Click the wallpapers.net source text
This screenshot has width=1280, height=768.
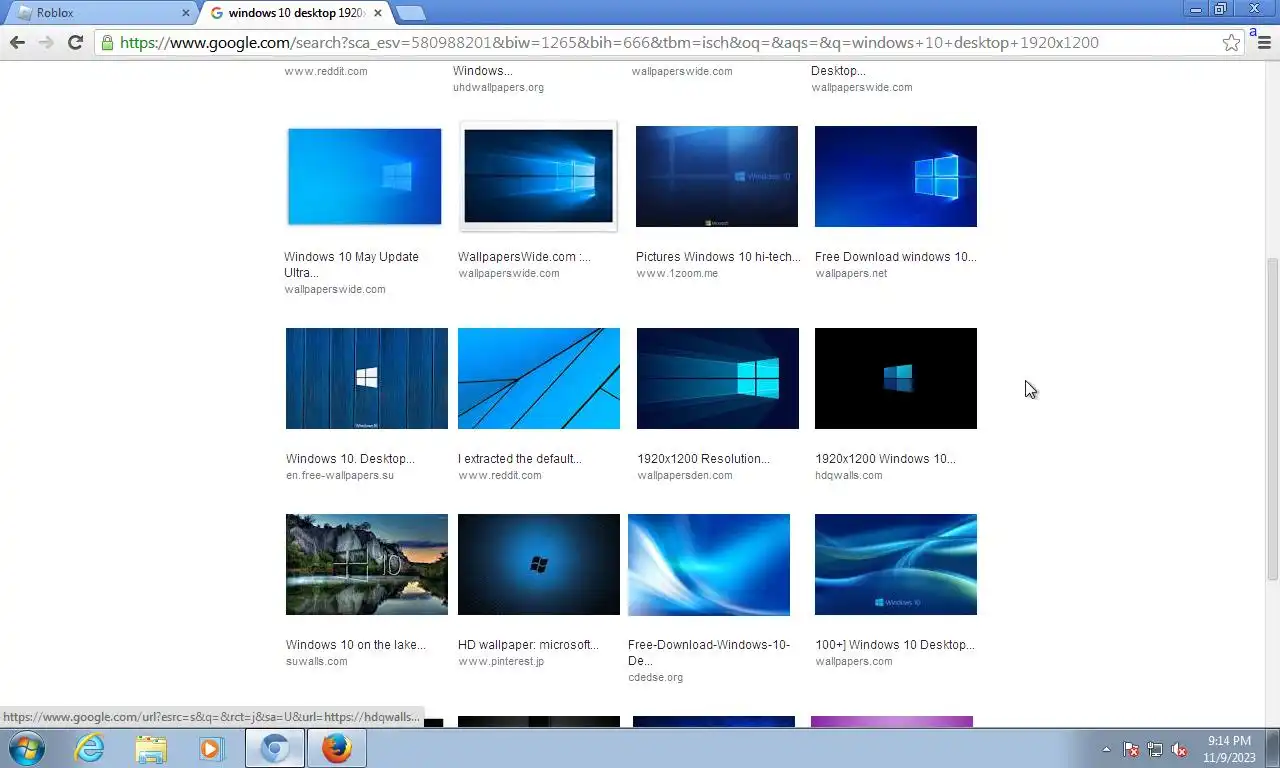click(x=851, y=273)
